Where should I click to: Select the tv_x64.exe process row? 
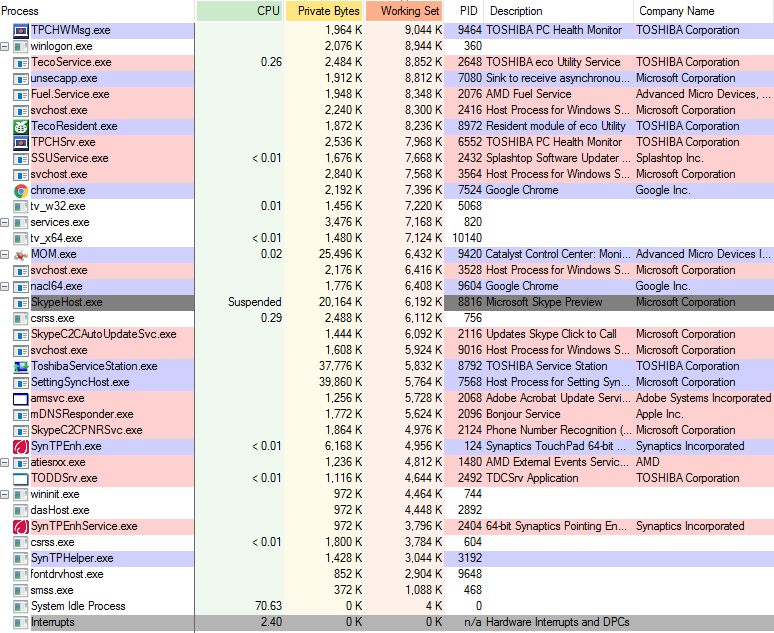pyautogui.click(x=387, y=238)
